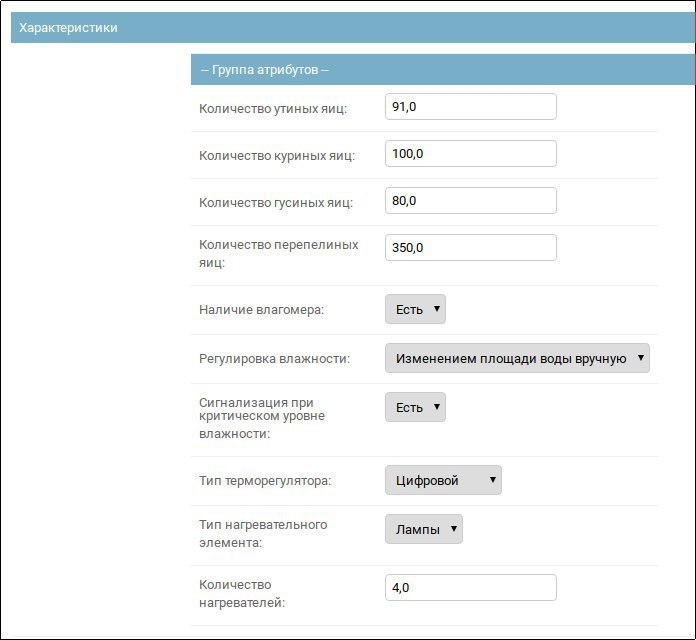Viewport: 696px width, 640px height.
Task: Open the Регулировка влажности dropdown
Action: (517, 358)
